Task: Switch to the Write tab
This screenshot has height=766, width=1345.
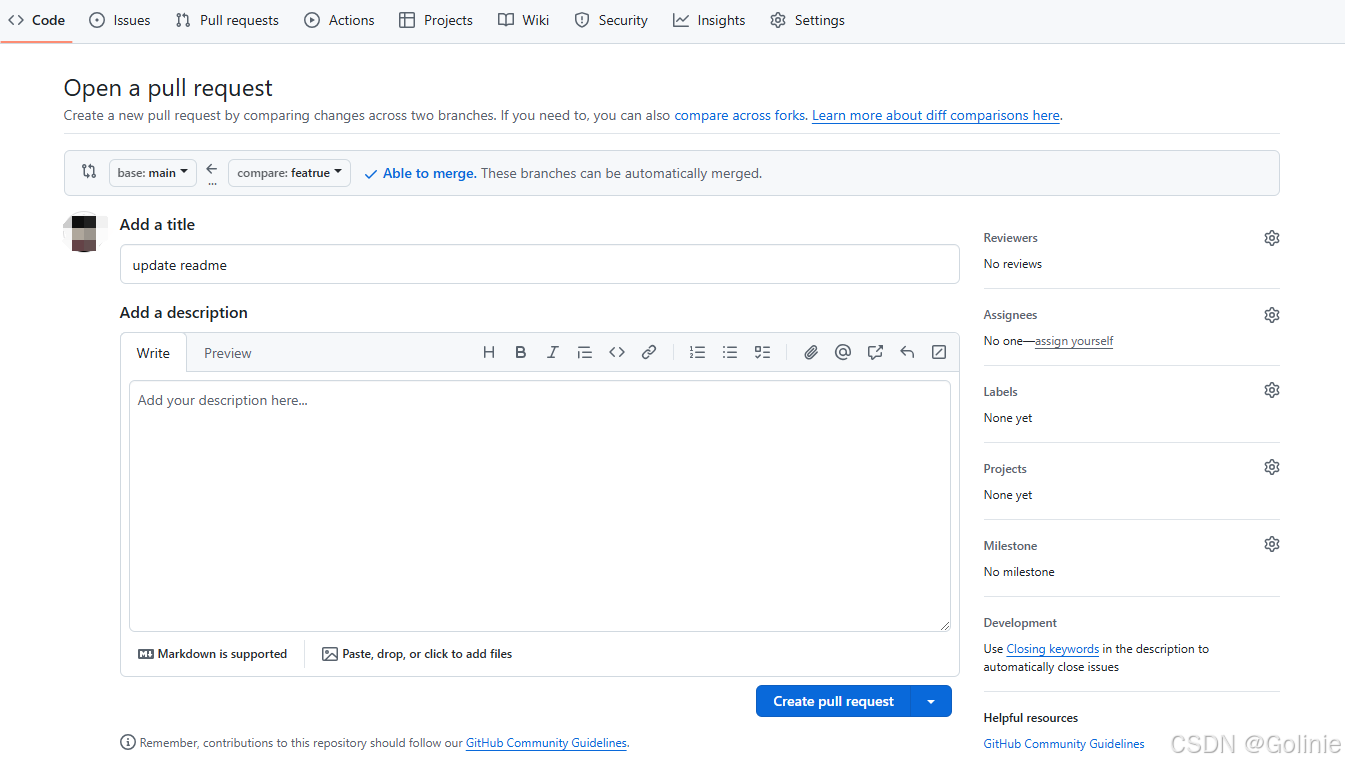Action: (153, 353)
